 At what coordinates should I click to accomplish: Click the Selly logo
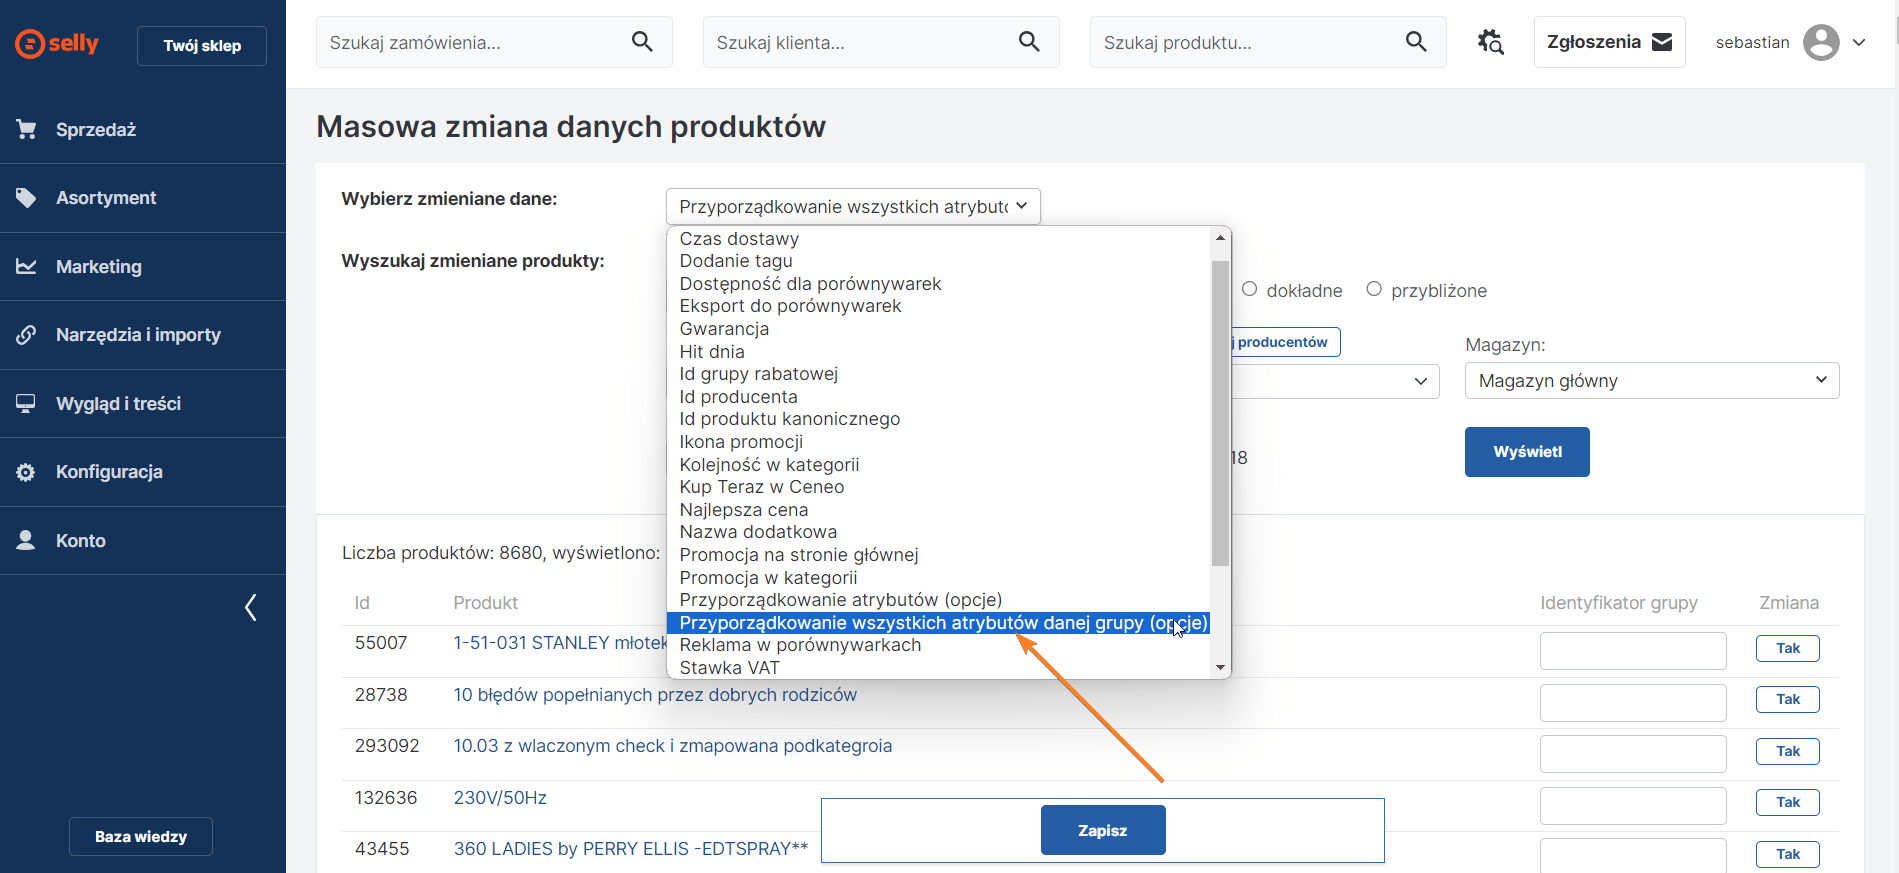click(57, 44)
